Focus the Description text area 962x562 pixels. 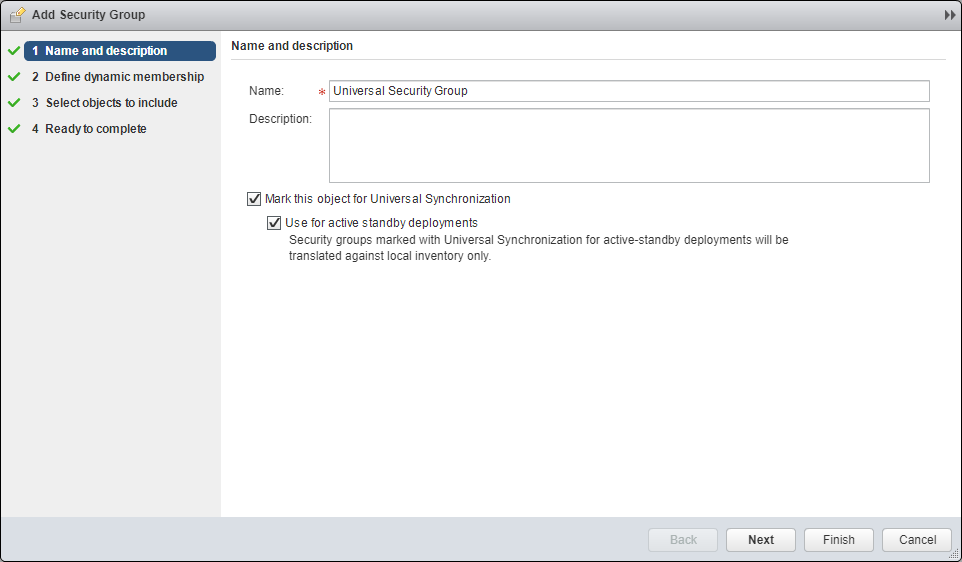pos(629,146)
